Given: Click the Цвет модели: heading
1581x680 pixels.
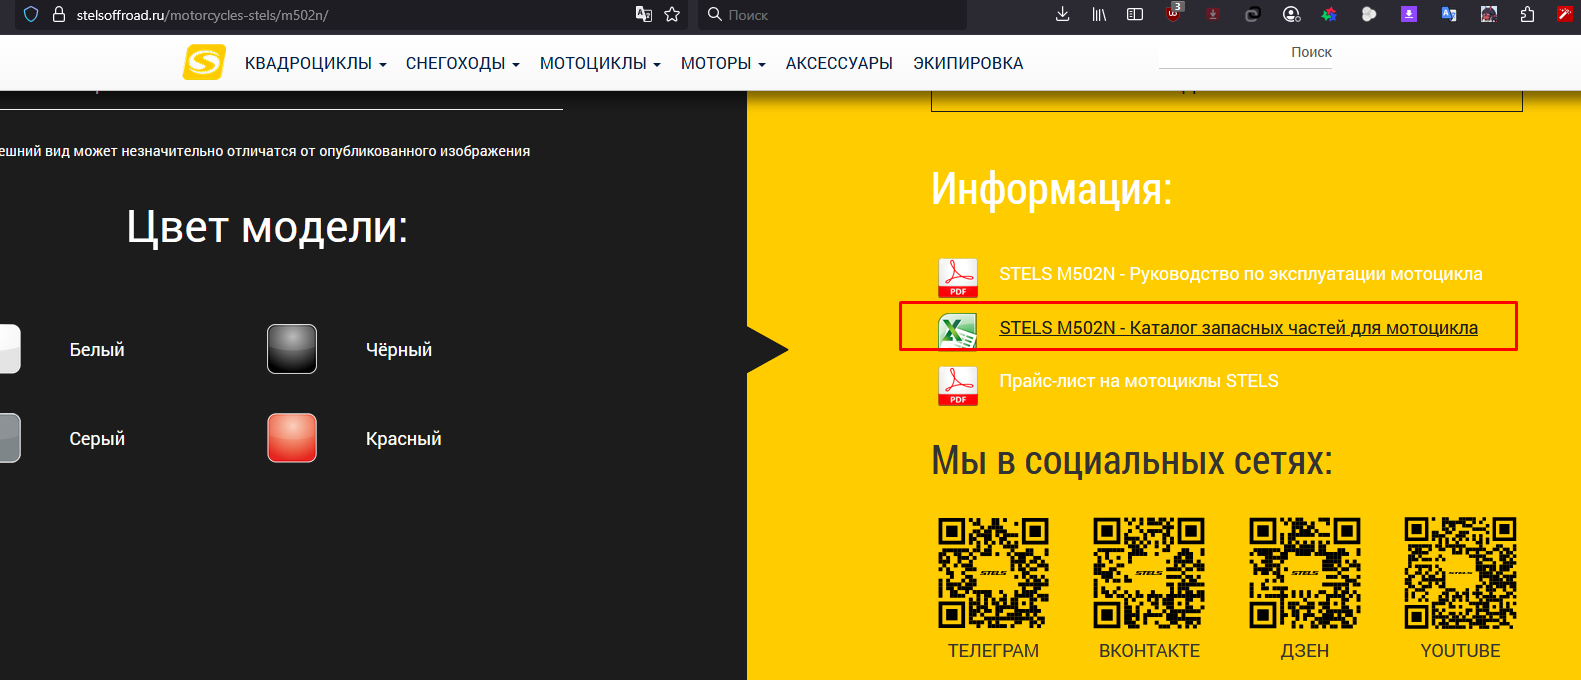Looking at the screenshot, I should (267, 227).
